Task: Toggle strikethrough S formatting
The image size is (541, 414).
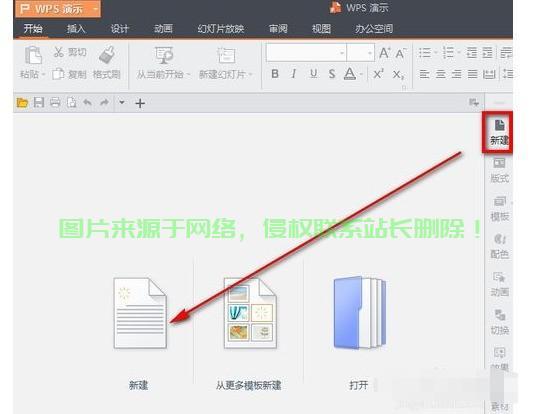Action: point(332,74)
